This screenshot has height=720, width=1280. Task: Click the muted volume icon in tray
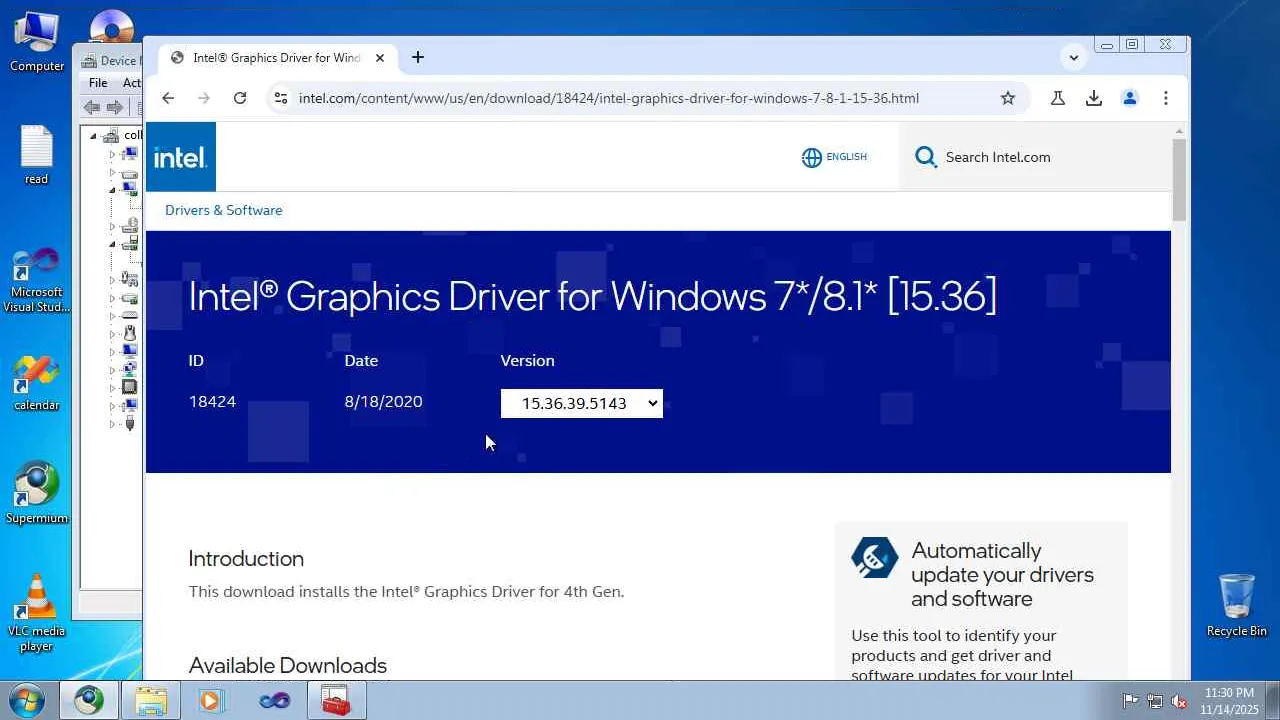coord(1179,701)
